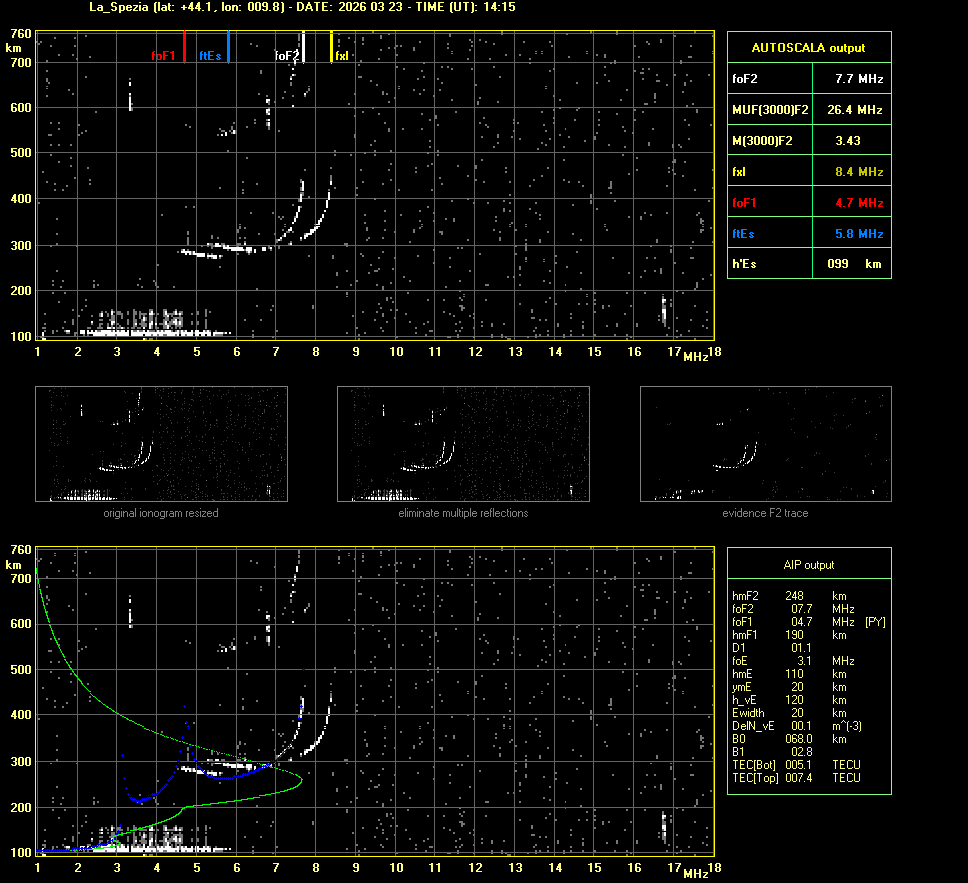Click the [PY] tag beside foF1
The width and height of the screenshot is (968, 883).
875,622
